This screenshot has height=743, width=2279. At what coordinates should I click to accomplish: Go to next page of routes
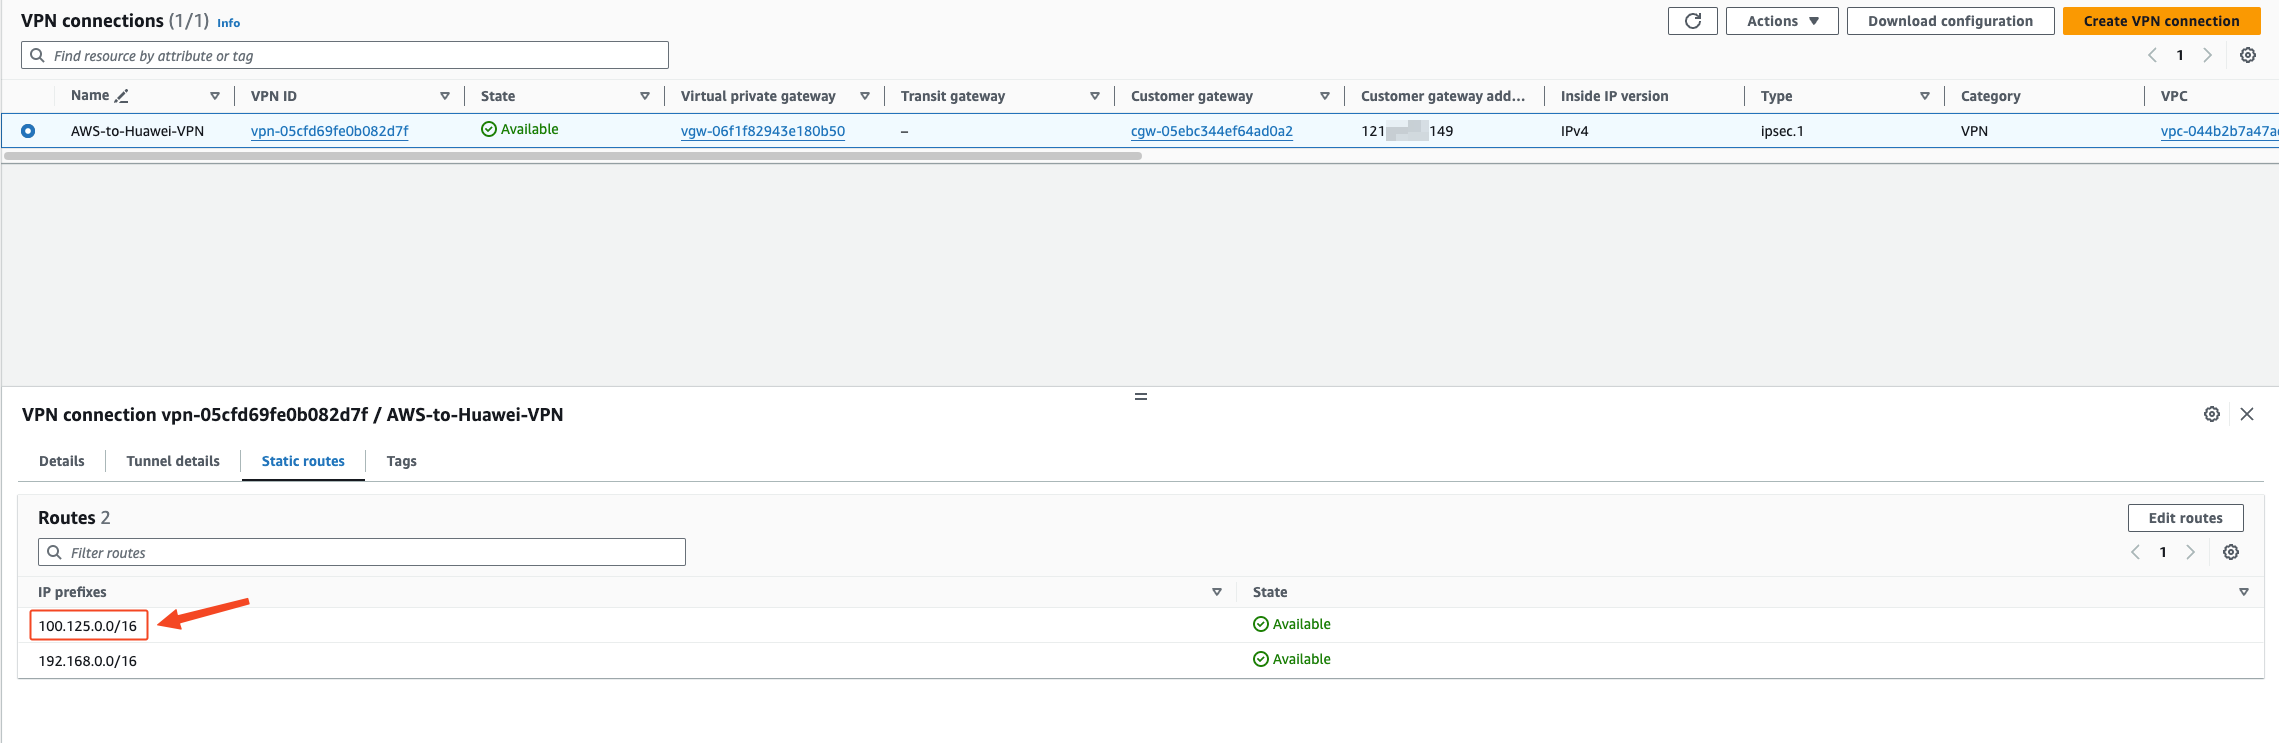[2190, 552]
